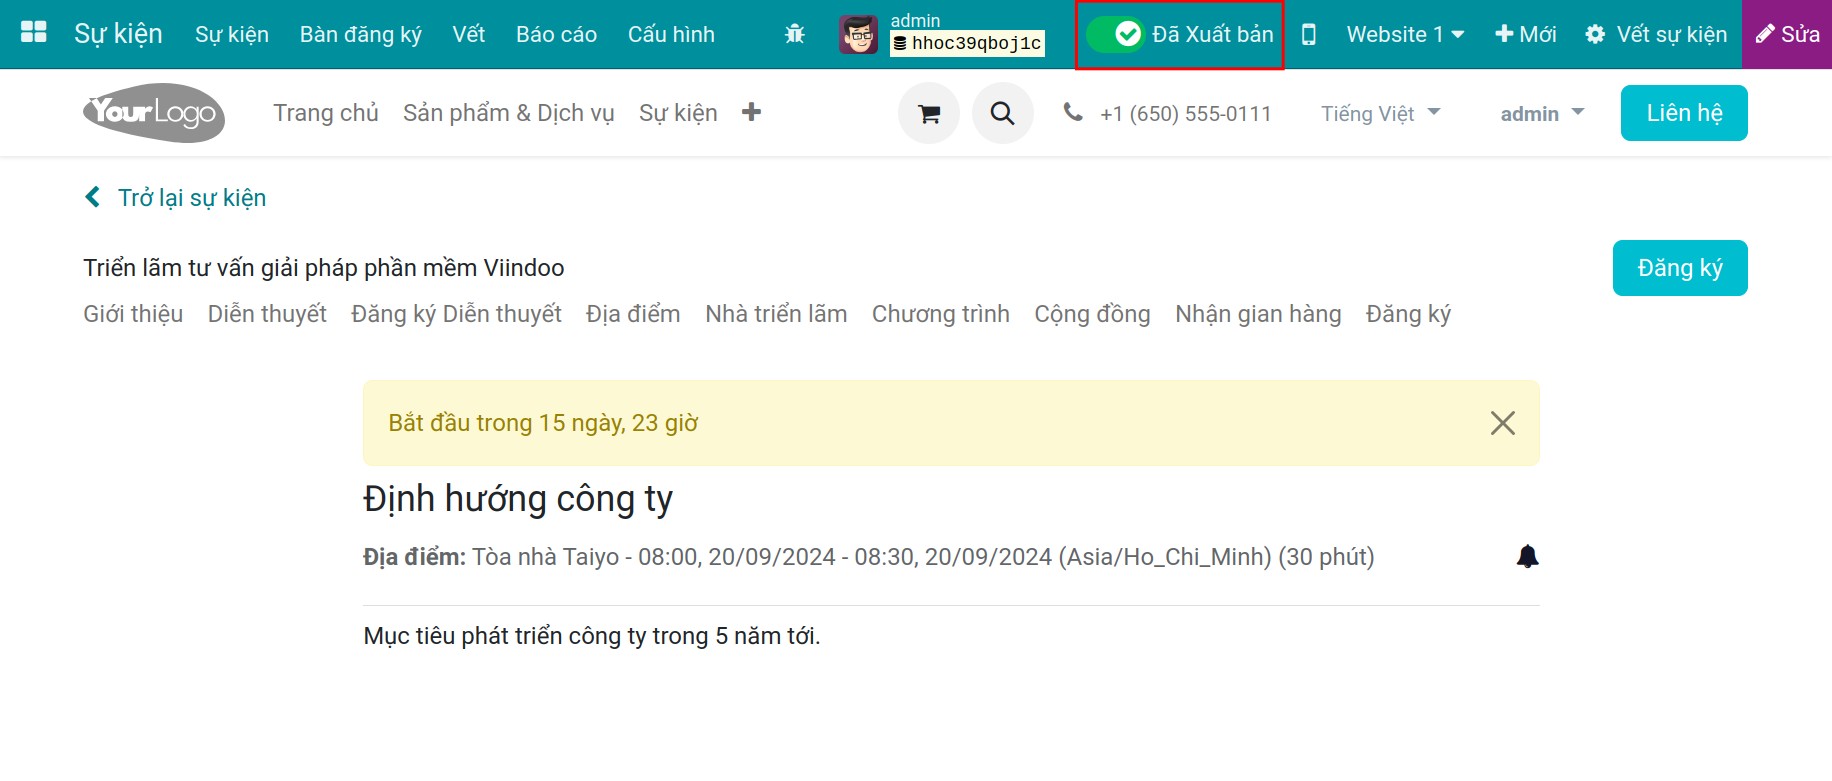Click the YourLogo website logo
Viewport: 1832px width, 781px height.
pos(154,112)
